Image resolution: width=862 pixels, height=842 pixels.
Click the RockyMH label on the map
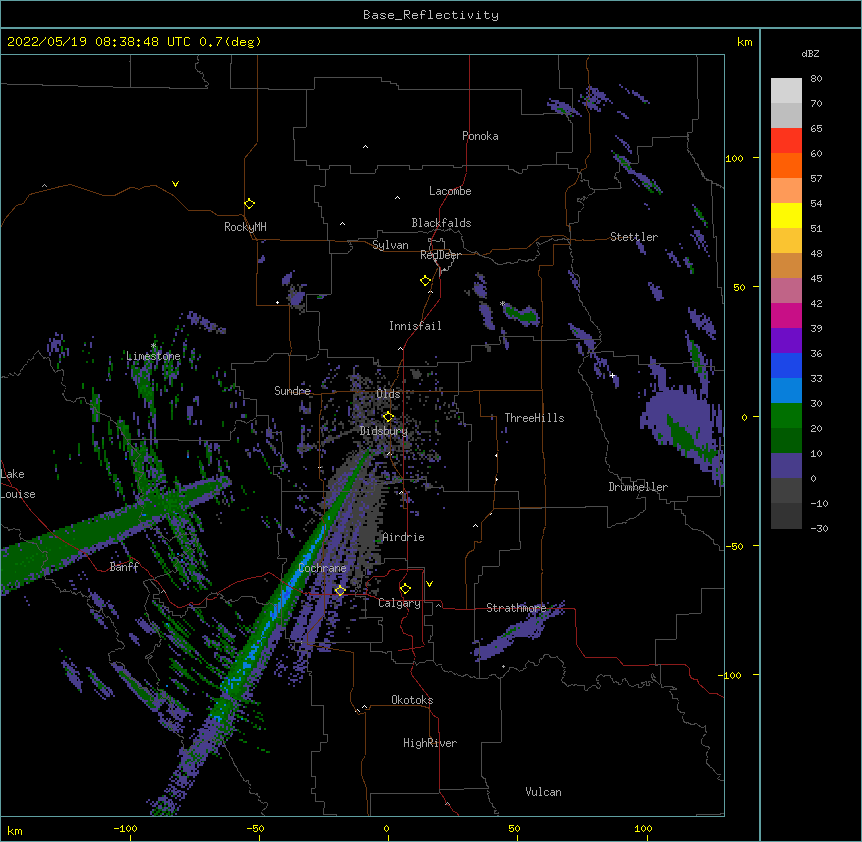(x=245, y=227)
